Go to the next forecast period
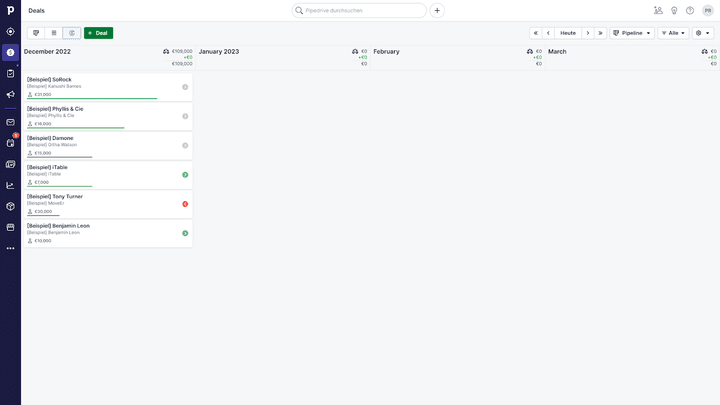This screenshot has width=720, height=405. 588,33
